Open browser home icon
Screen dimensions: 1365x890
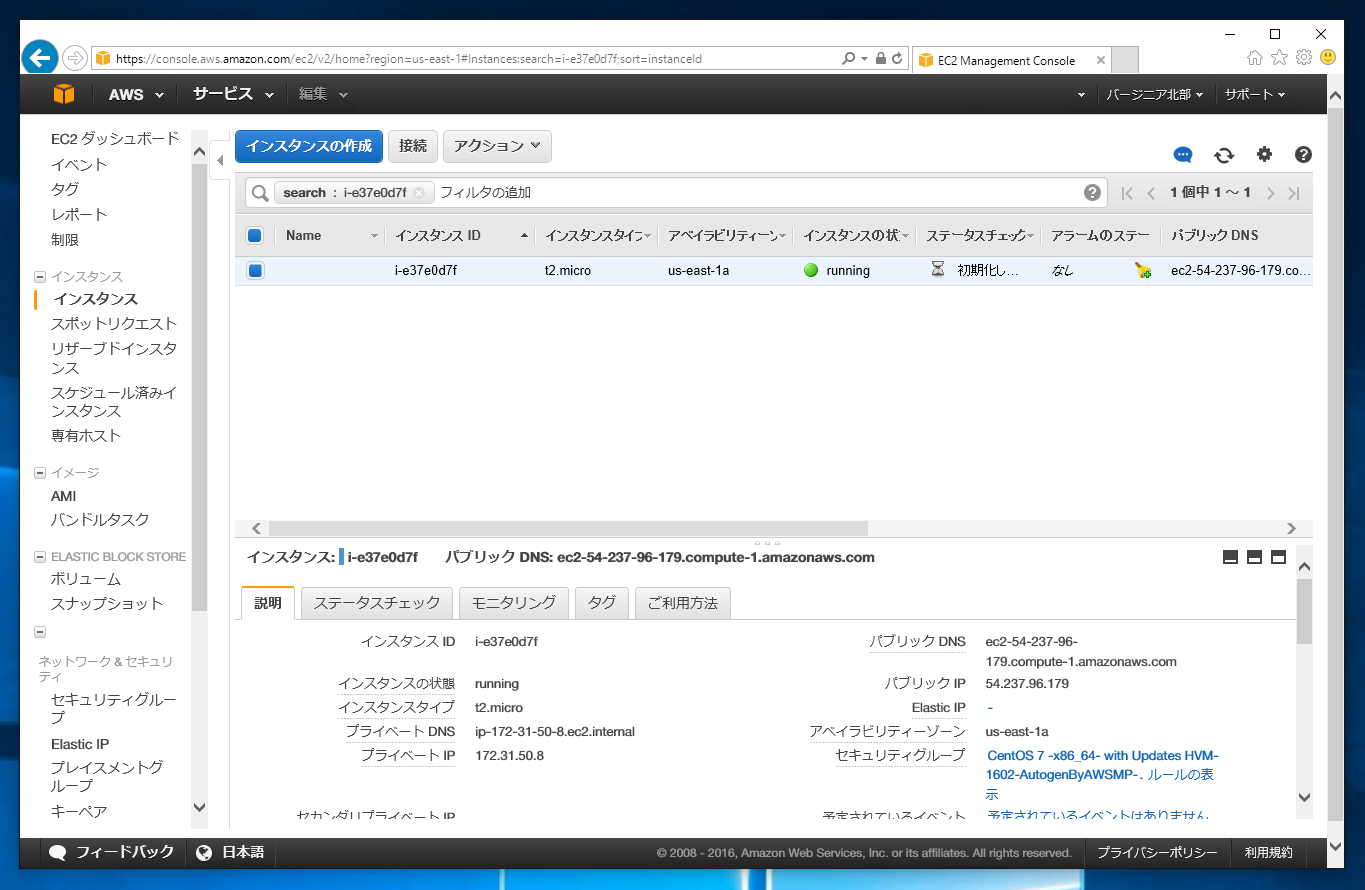coord(1255,58)
